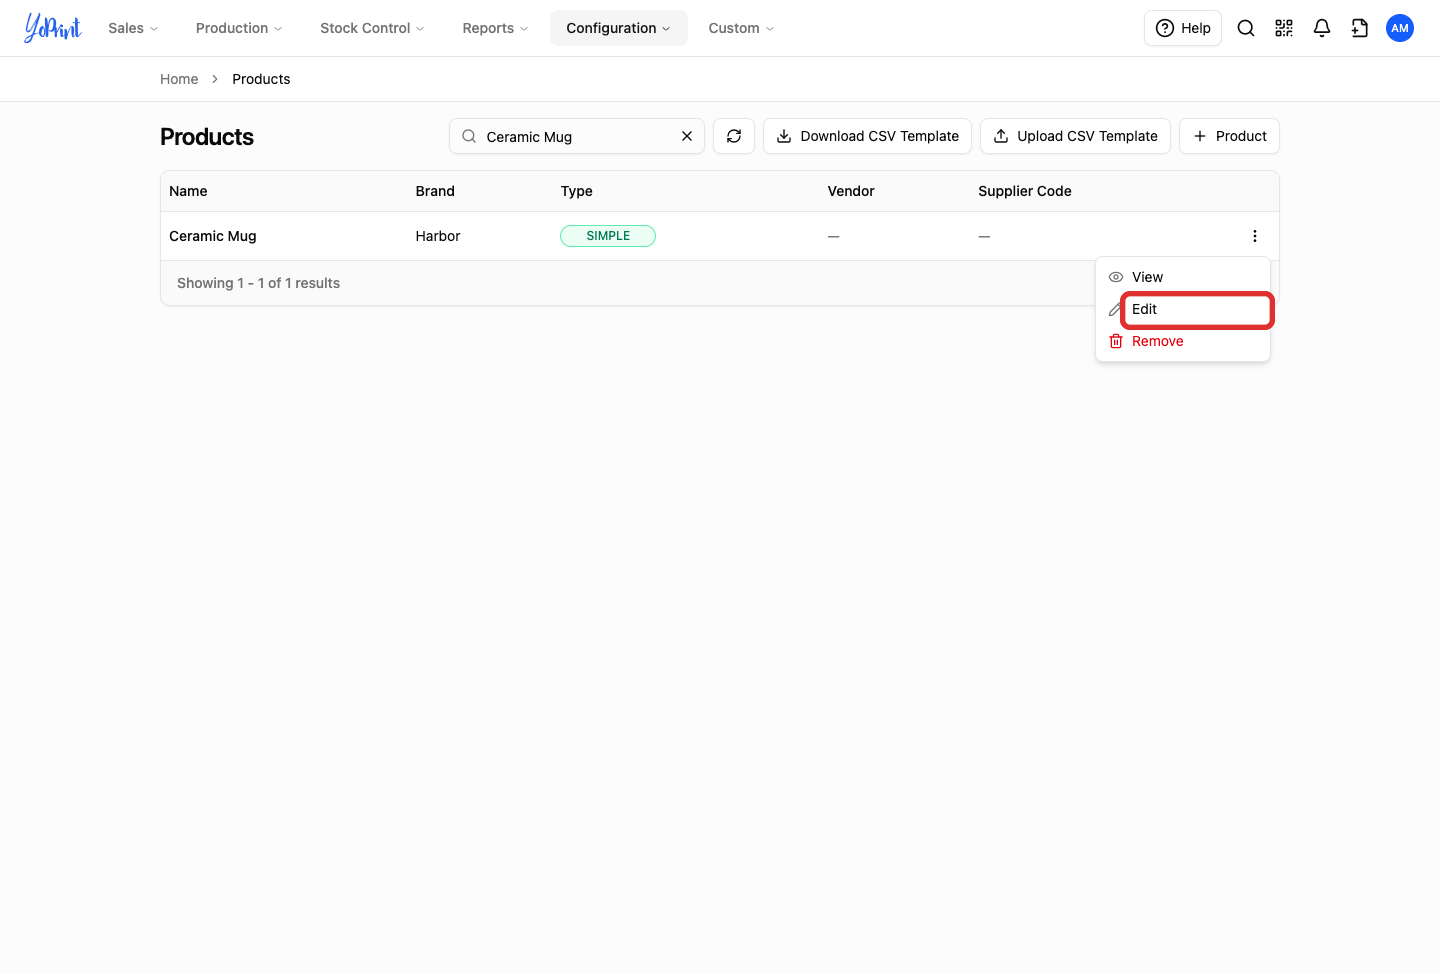The width and height of the screenshot is (1440, 974).
Task: Clear the Ceramic Mug search text
Action: point(687,136)
